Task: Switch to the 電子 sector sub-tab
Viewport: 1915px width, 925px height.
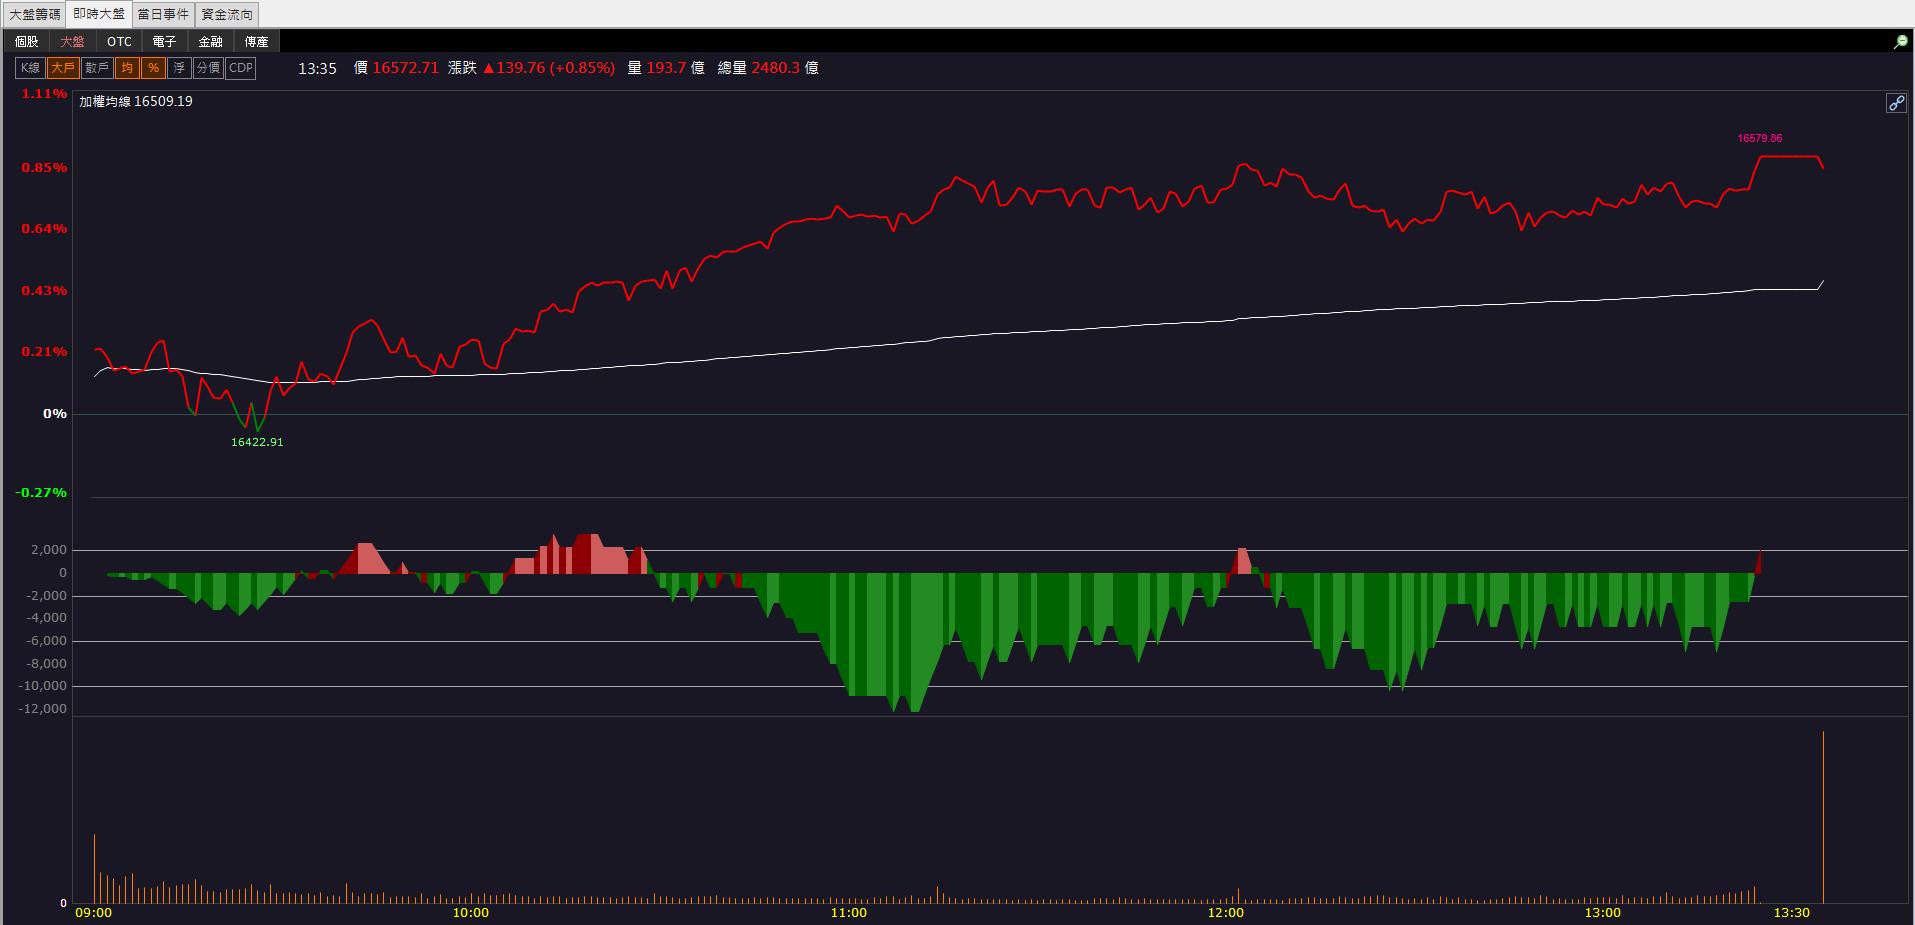Action: click(165, 41)
